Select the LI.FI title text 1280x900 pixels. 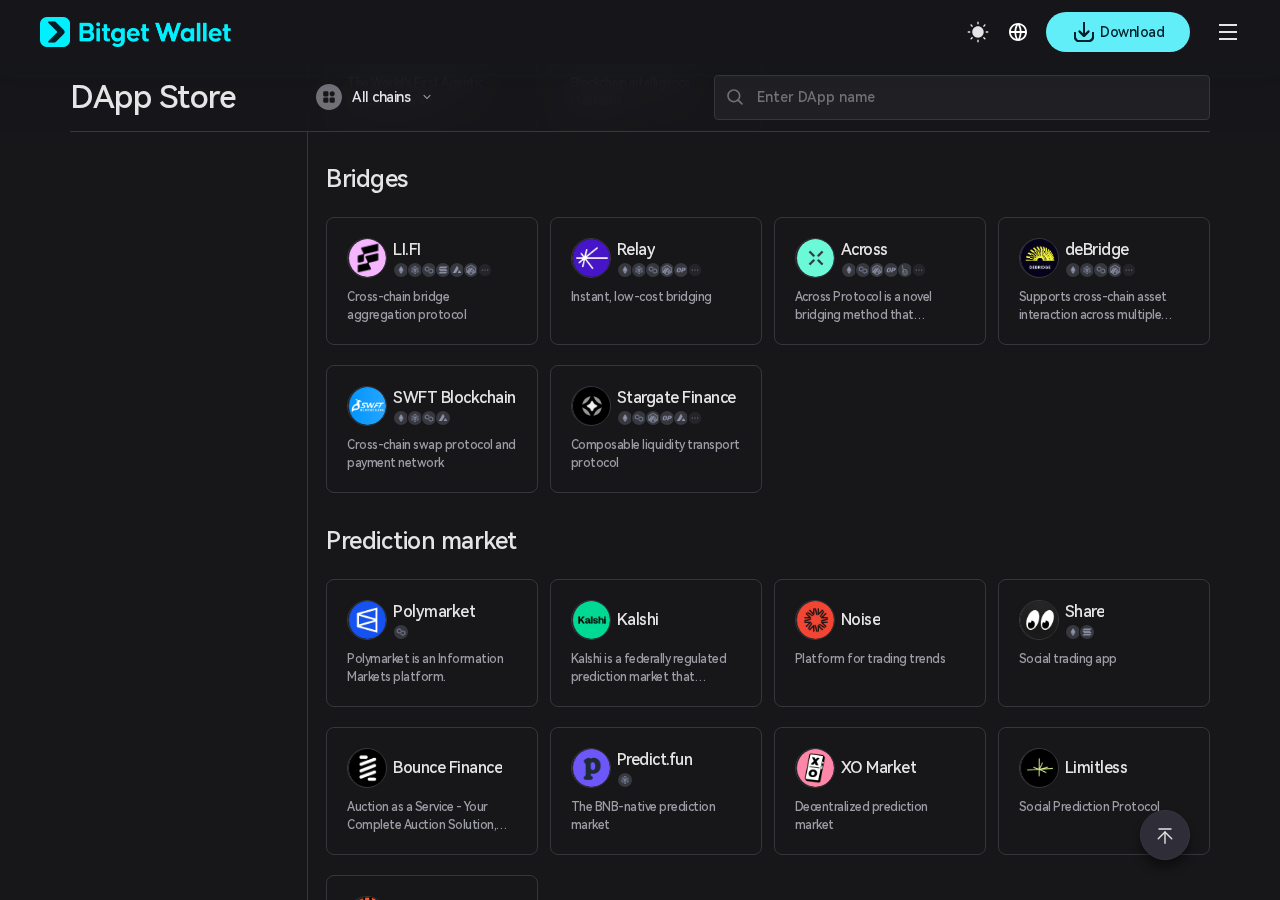(x=407, y=249)
